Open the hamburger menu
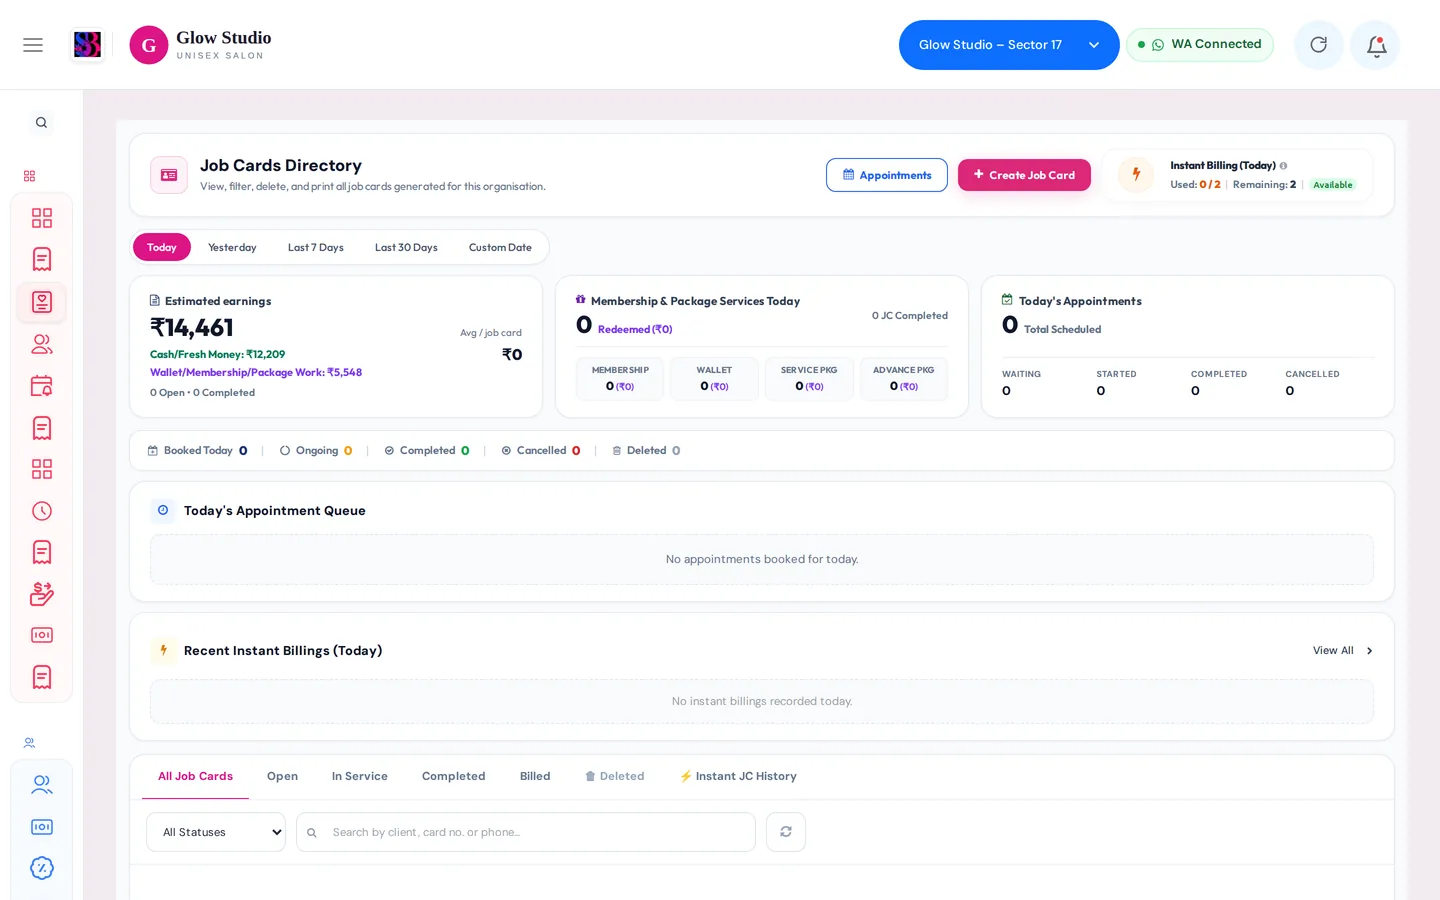Screen dimensions: 1440x900 coord(33,45)
